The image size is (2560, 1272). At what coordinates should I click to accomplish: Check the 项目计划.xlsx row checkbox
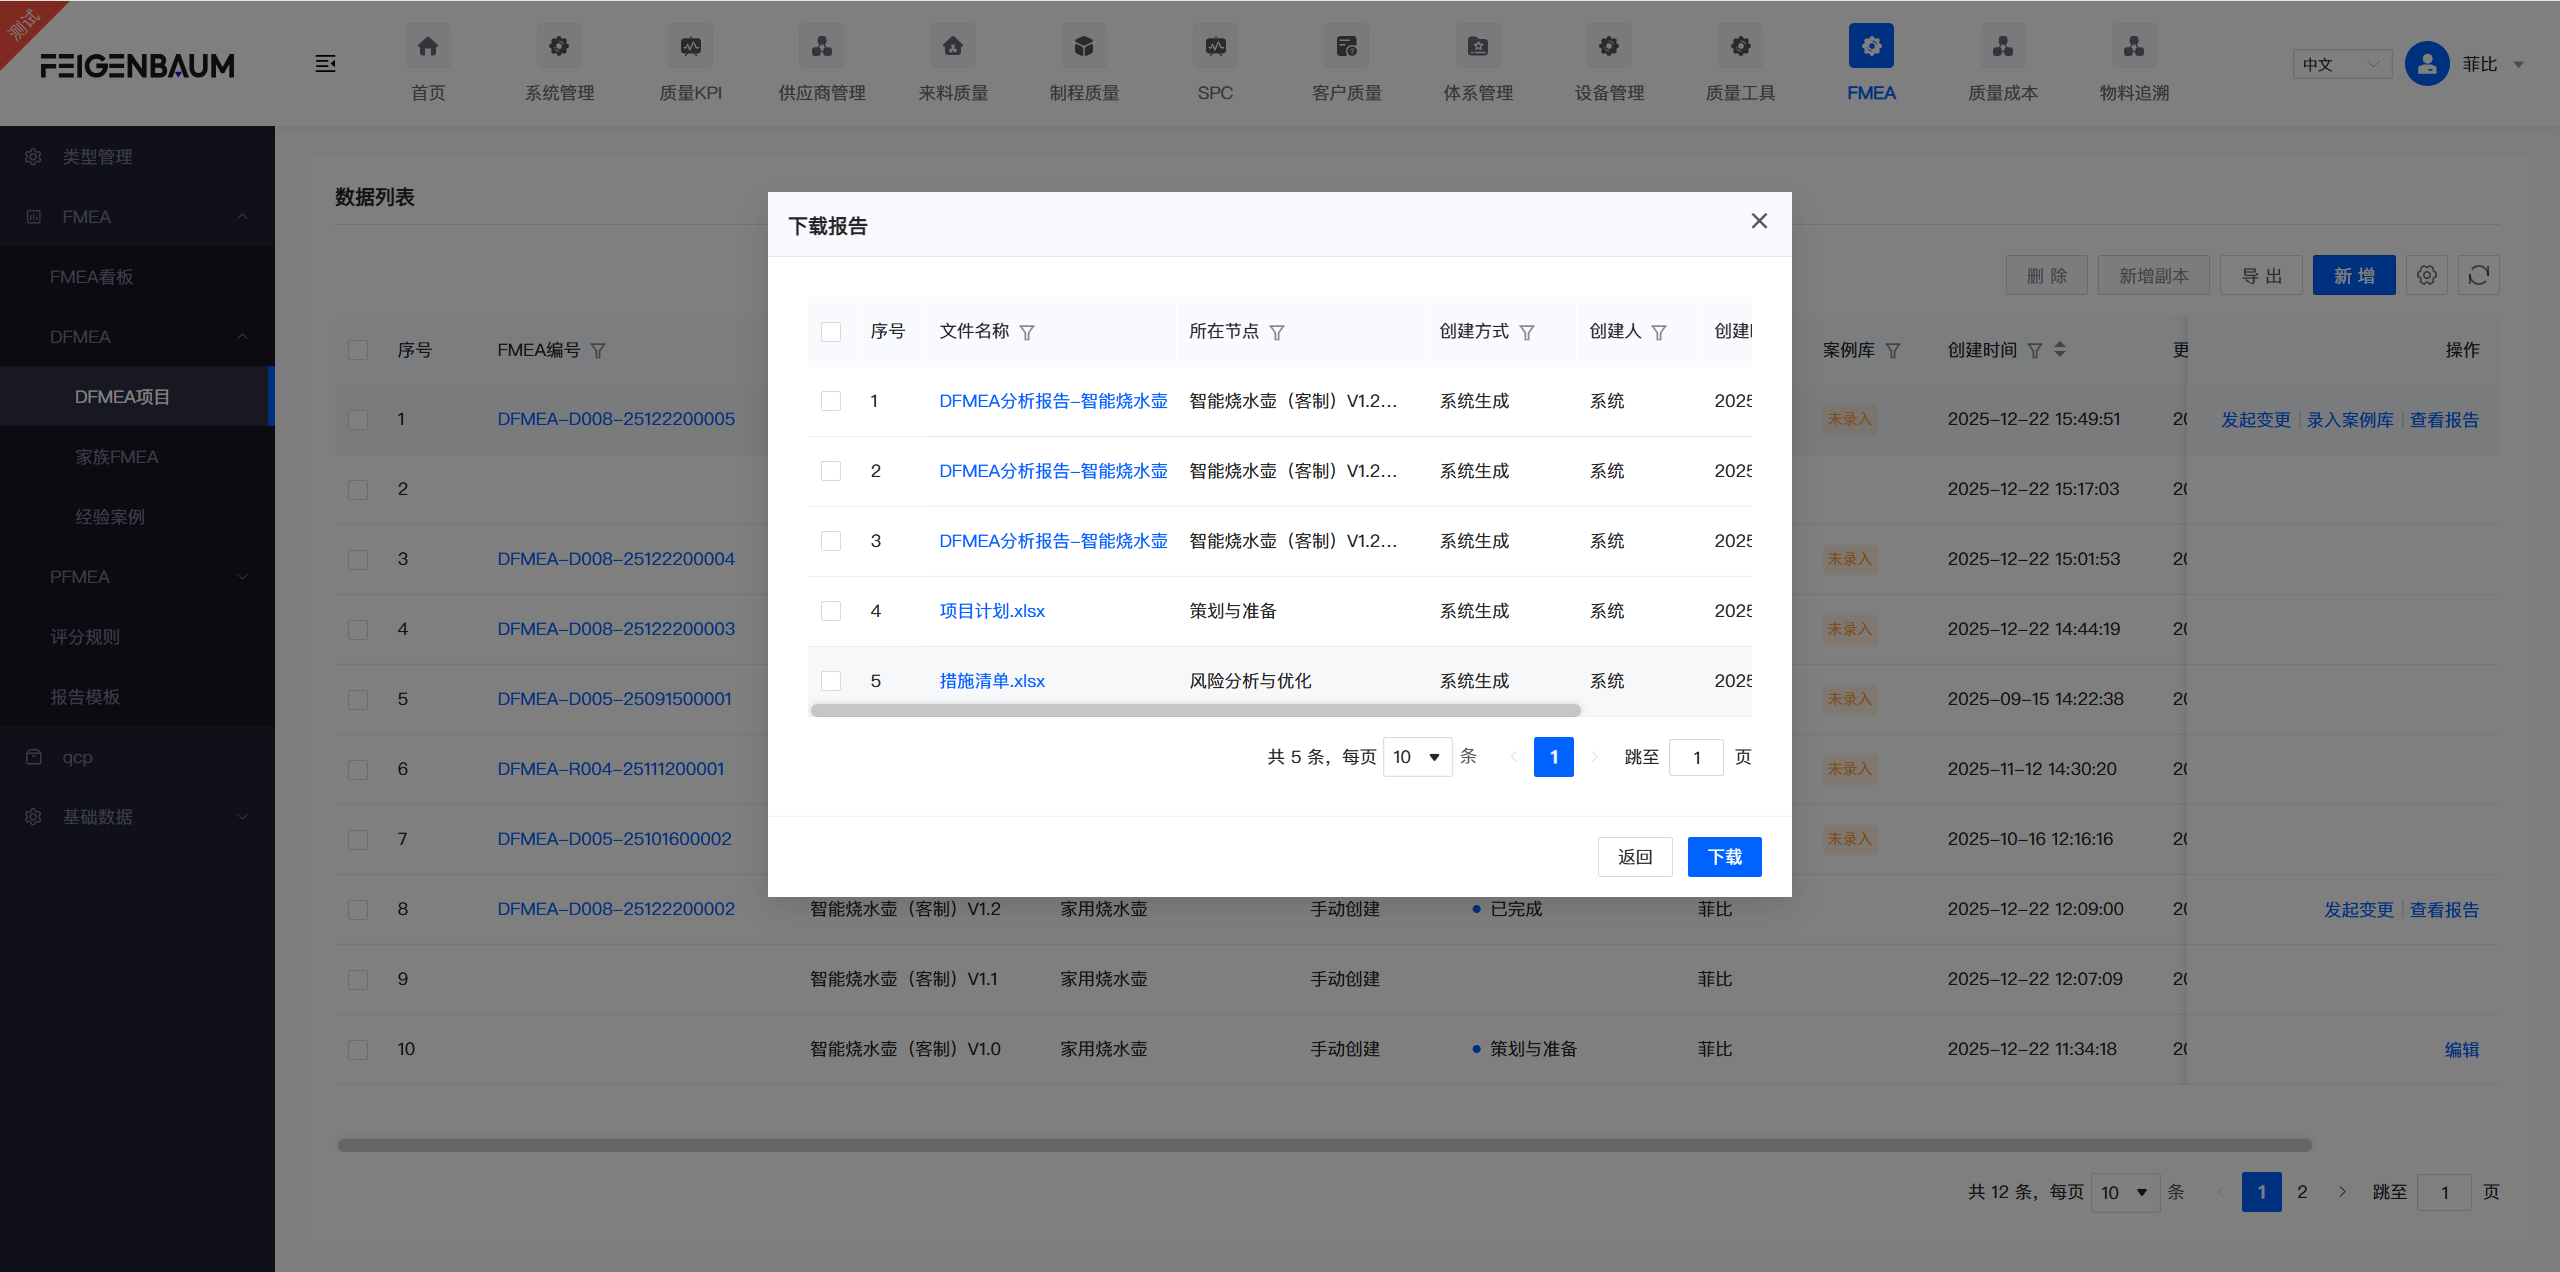[x=831, y=611]
